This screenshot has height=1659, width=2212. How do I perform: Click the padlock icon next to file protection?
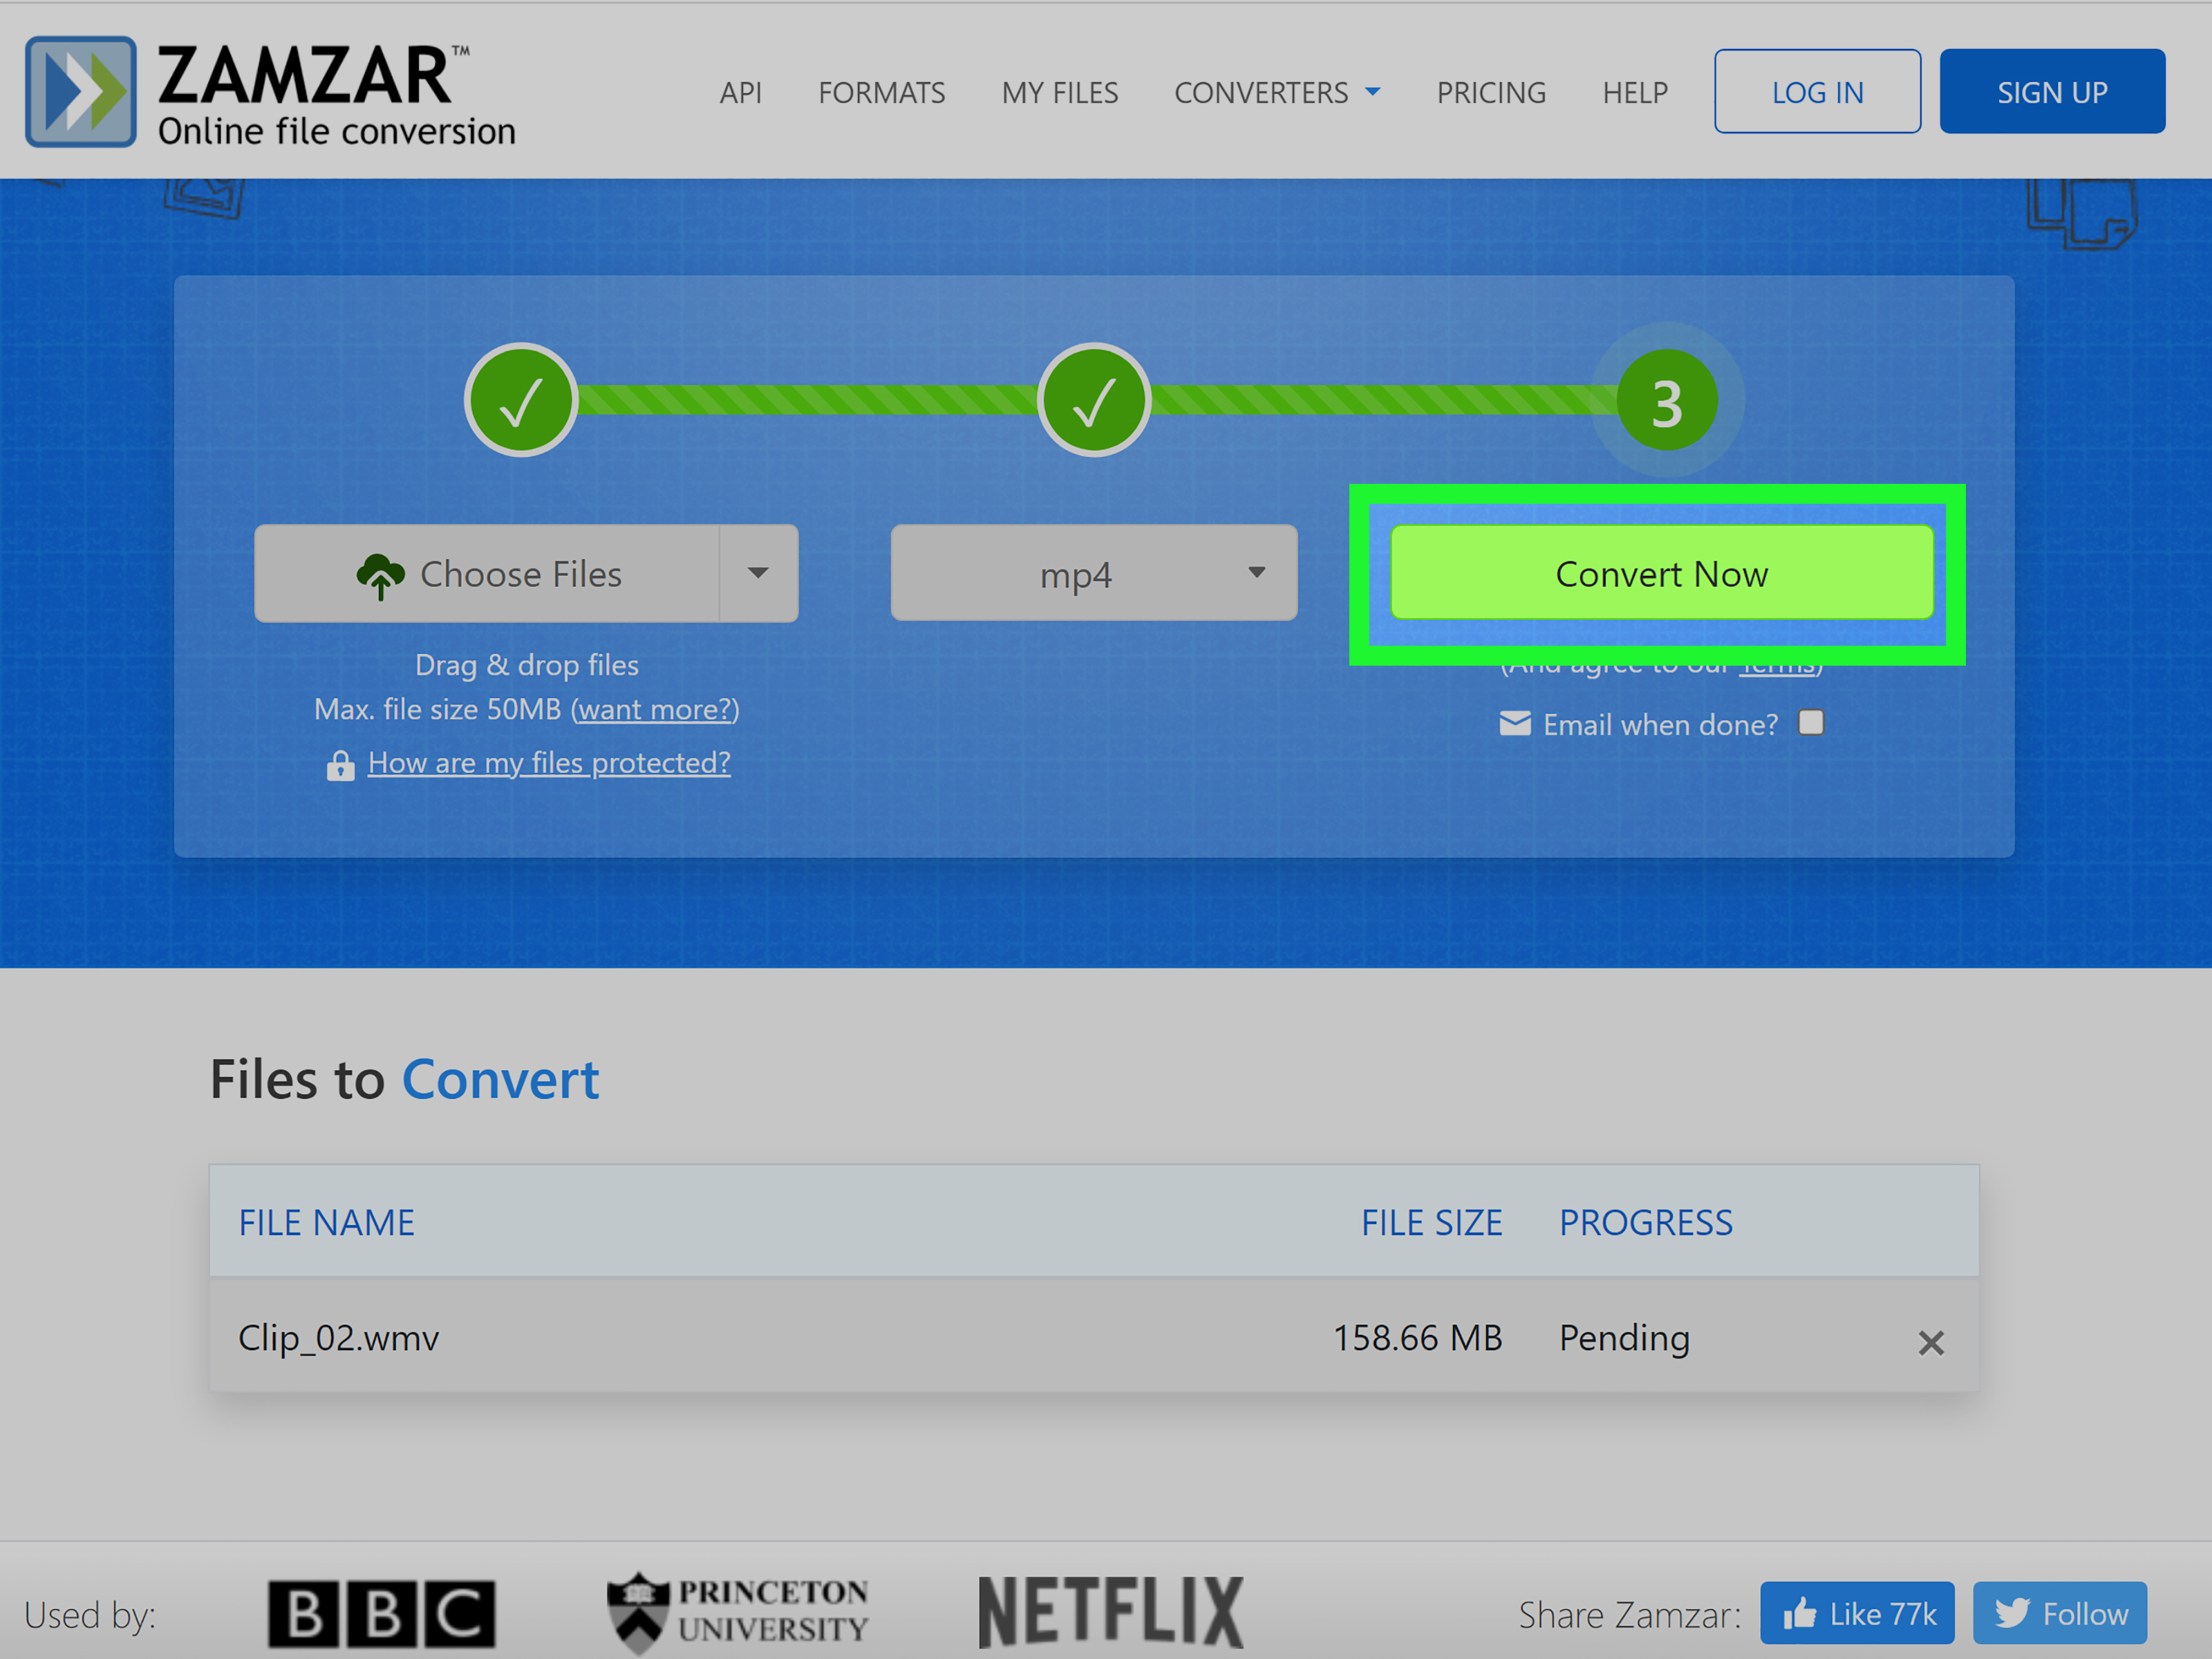click(x=341, y=764)
